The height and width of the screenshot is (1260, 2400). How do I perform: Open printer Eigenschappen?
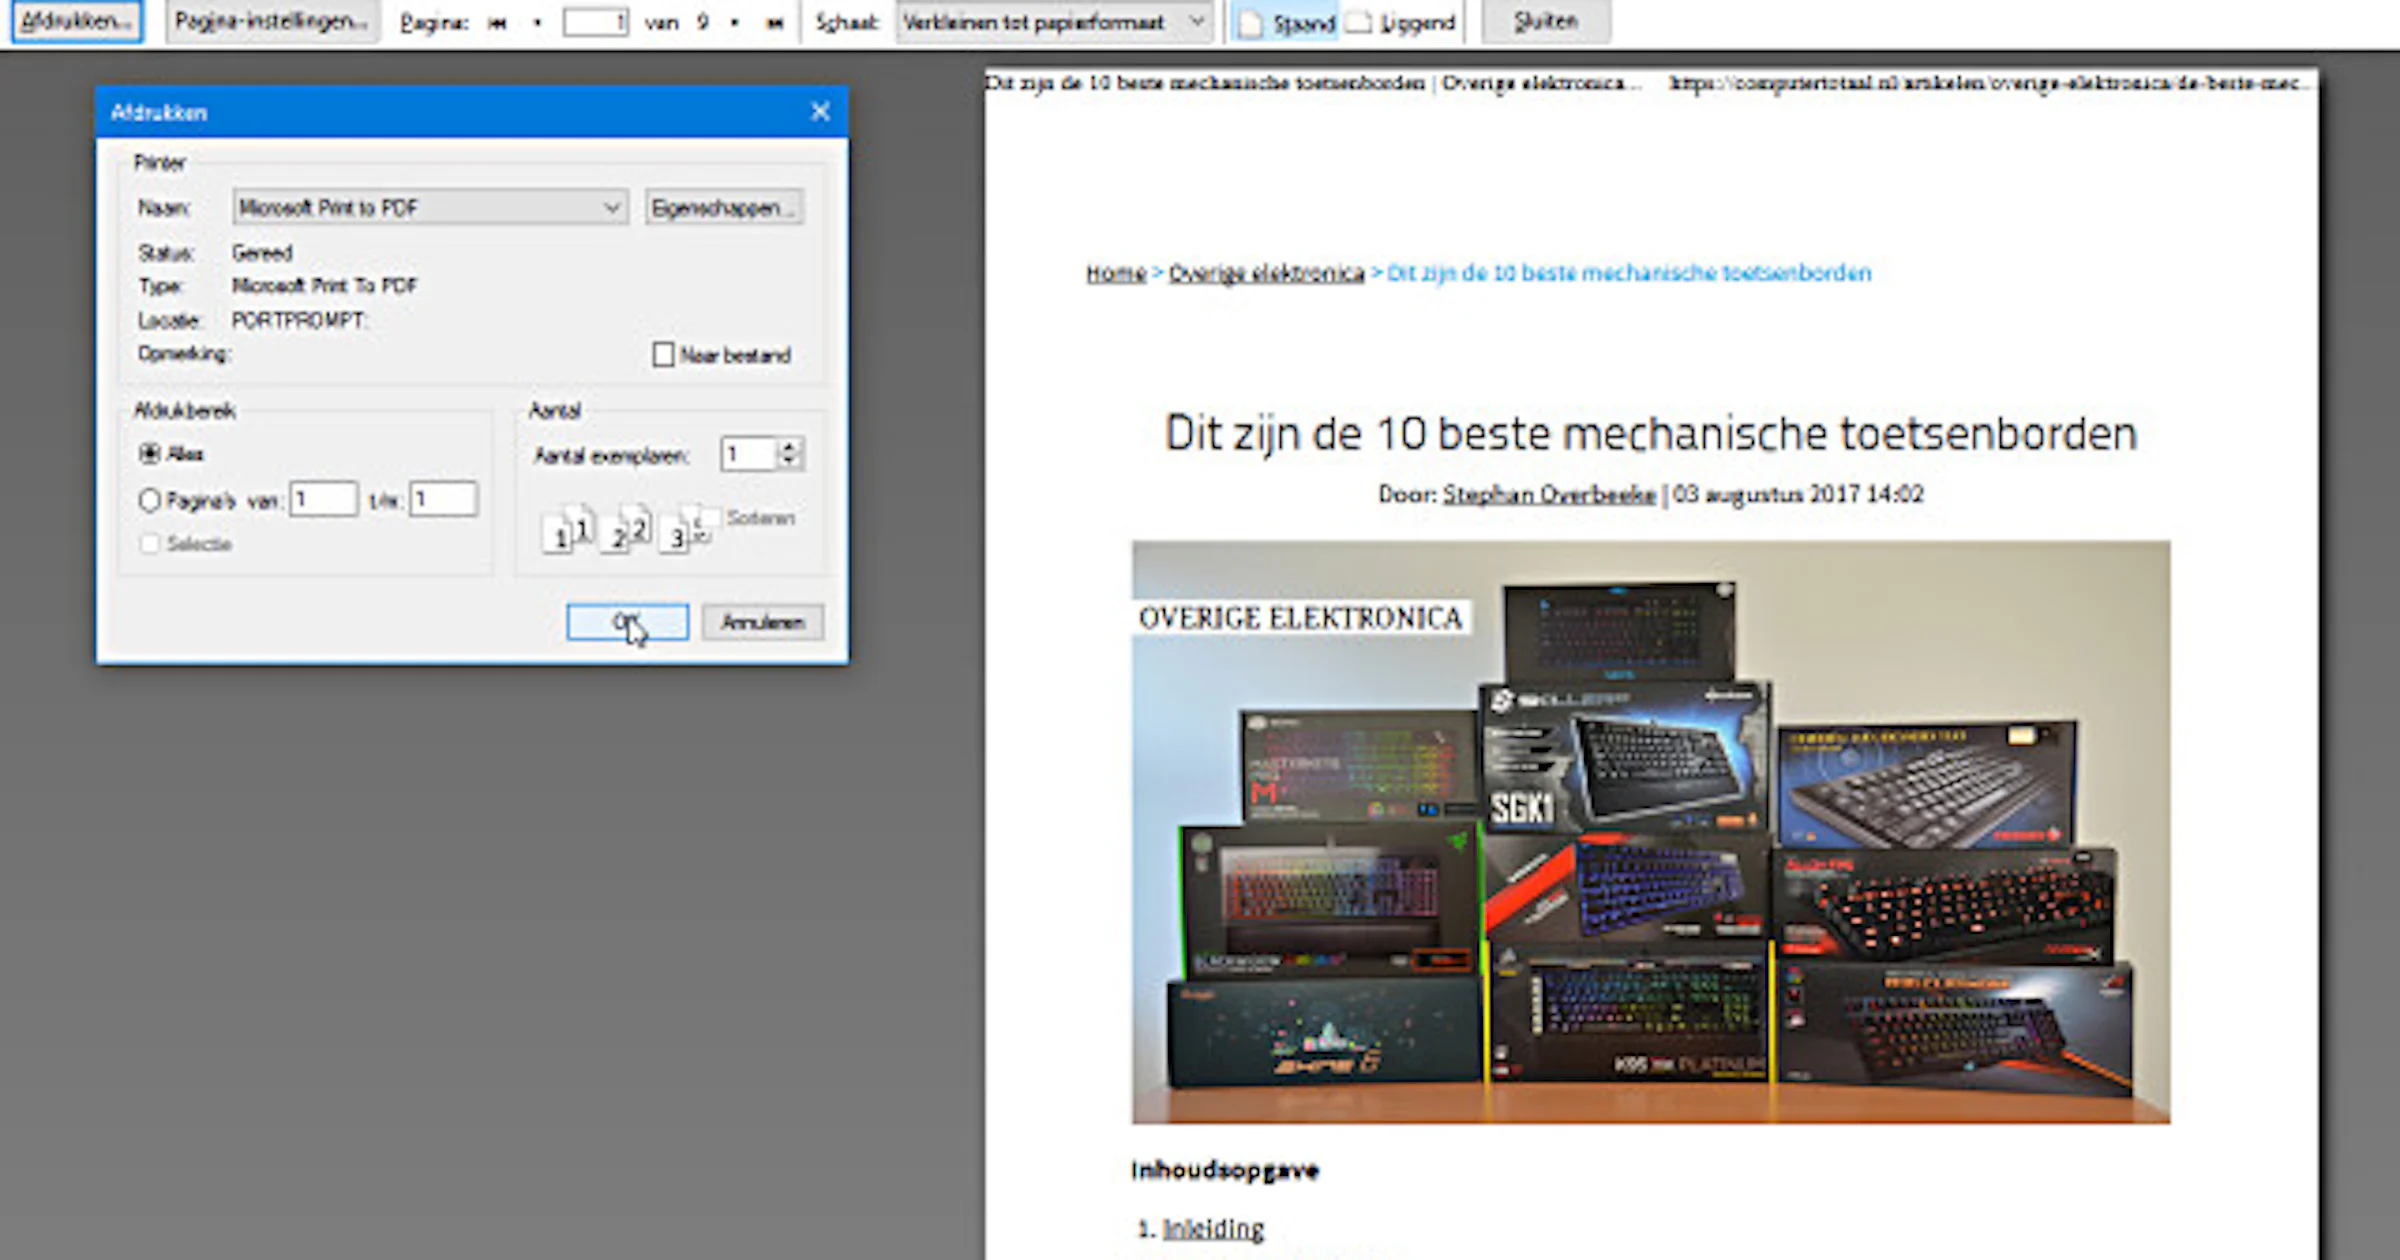click(724, 207)
